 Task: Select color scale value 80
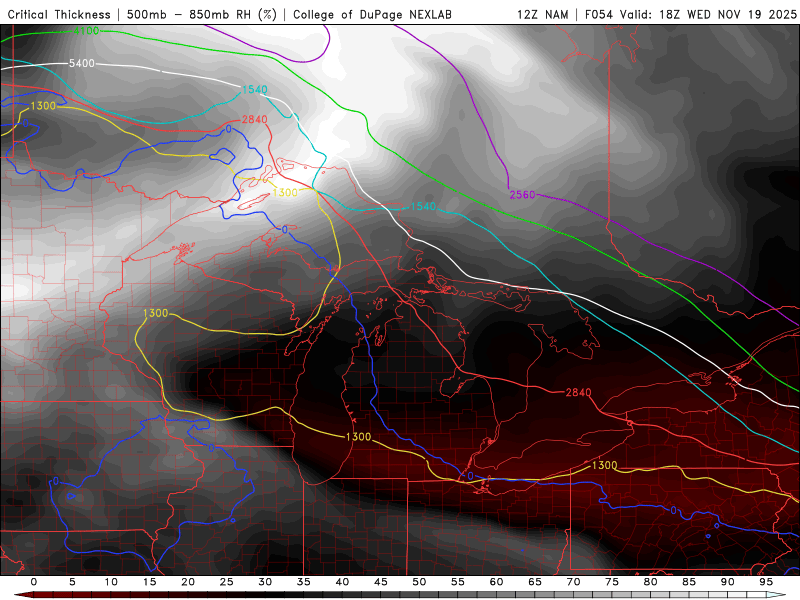(x=650, y=582)
